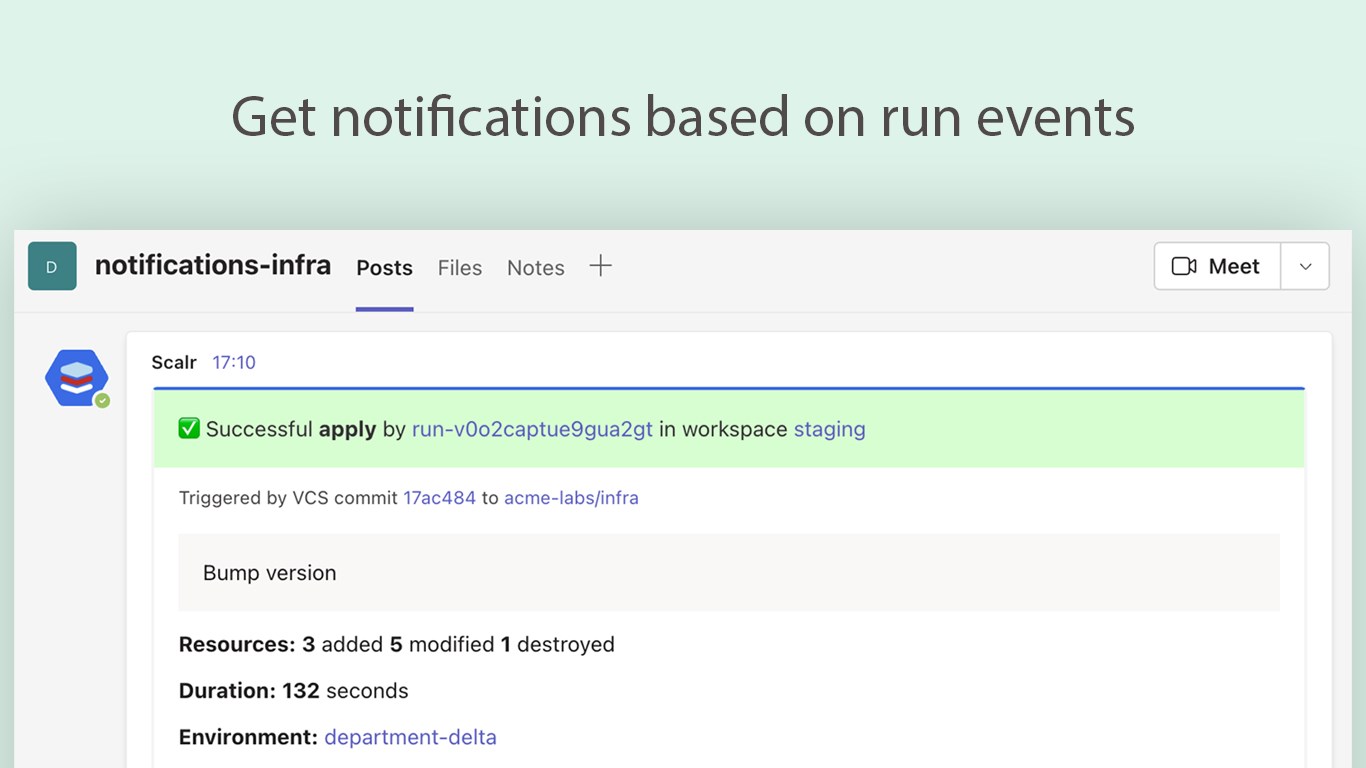Switch to the Posts tab
Screen dimensions: 1366x768
(385, 268)
